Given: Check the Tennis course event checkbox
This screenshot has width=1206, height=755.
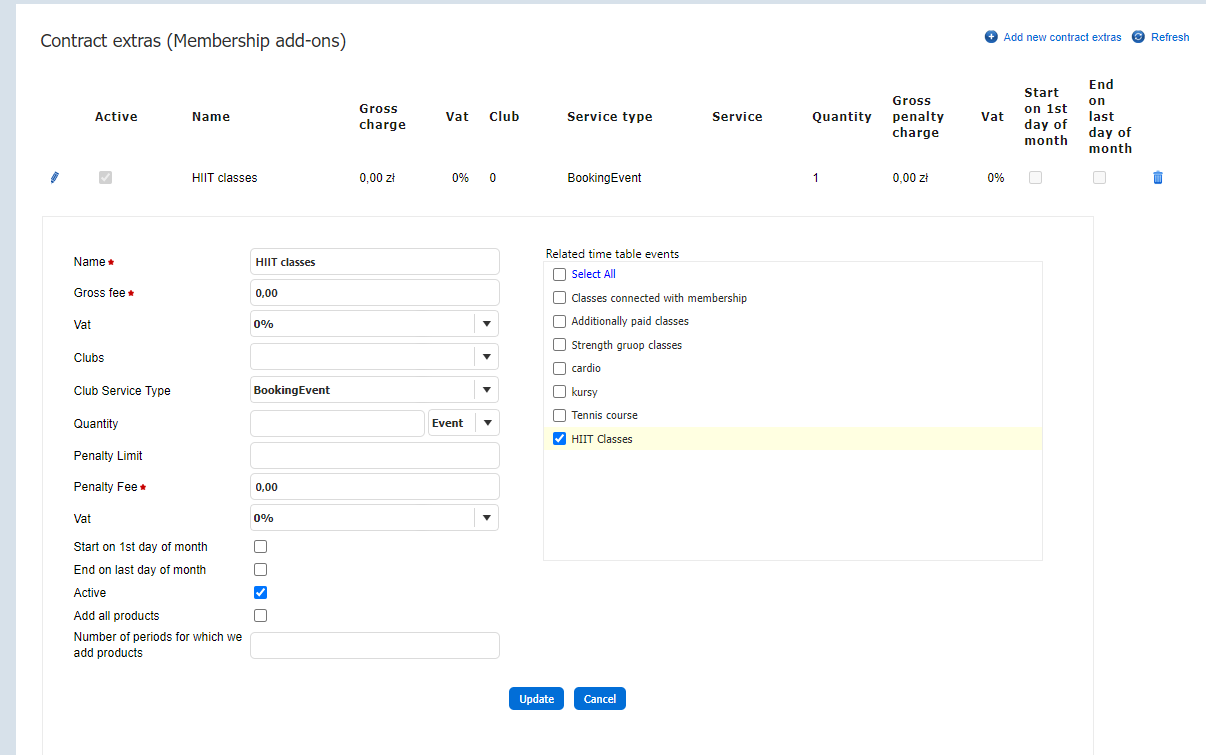Looking at the screenshot, I should (x=560, y=415).
